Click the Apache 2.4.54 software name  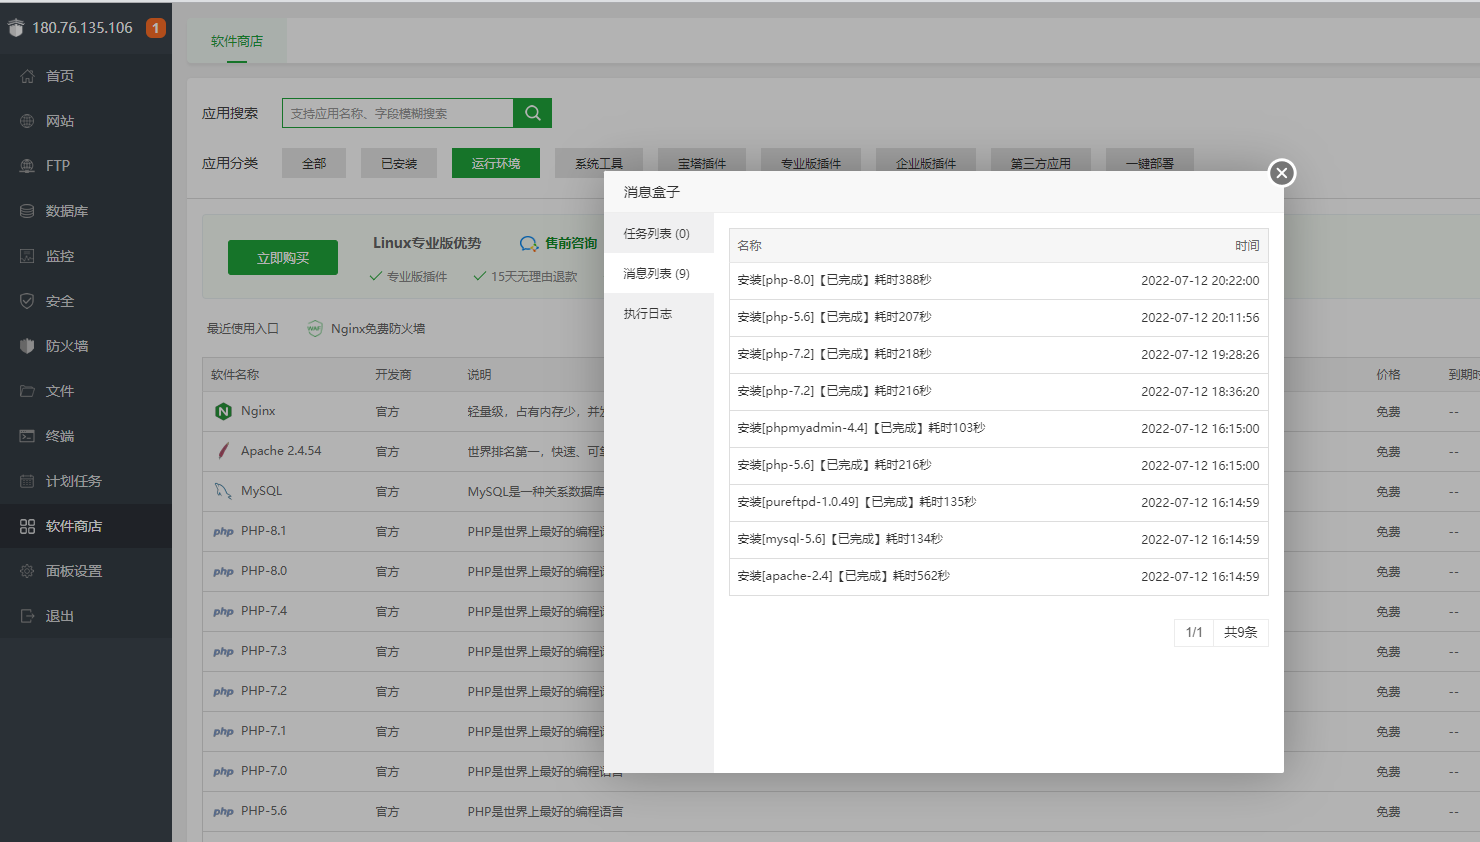click(281, 451)
